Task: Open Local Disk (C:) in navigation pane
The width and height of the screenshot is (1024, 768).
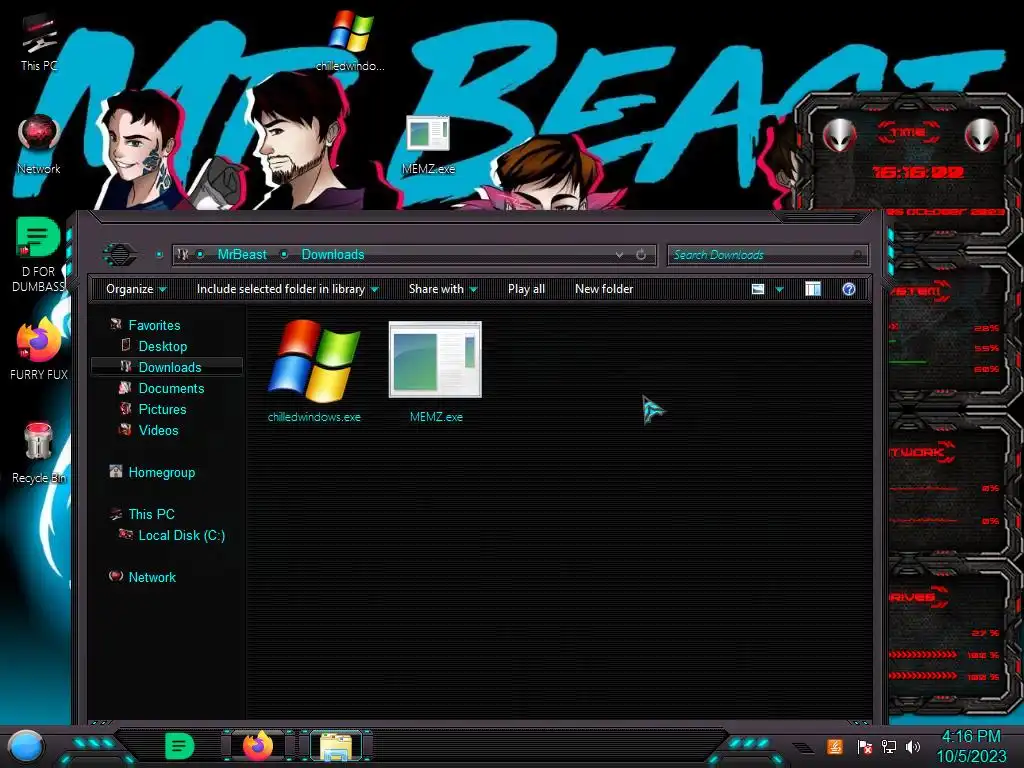Action: pyautogui.click(x=182, y=535)
